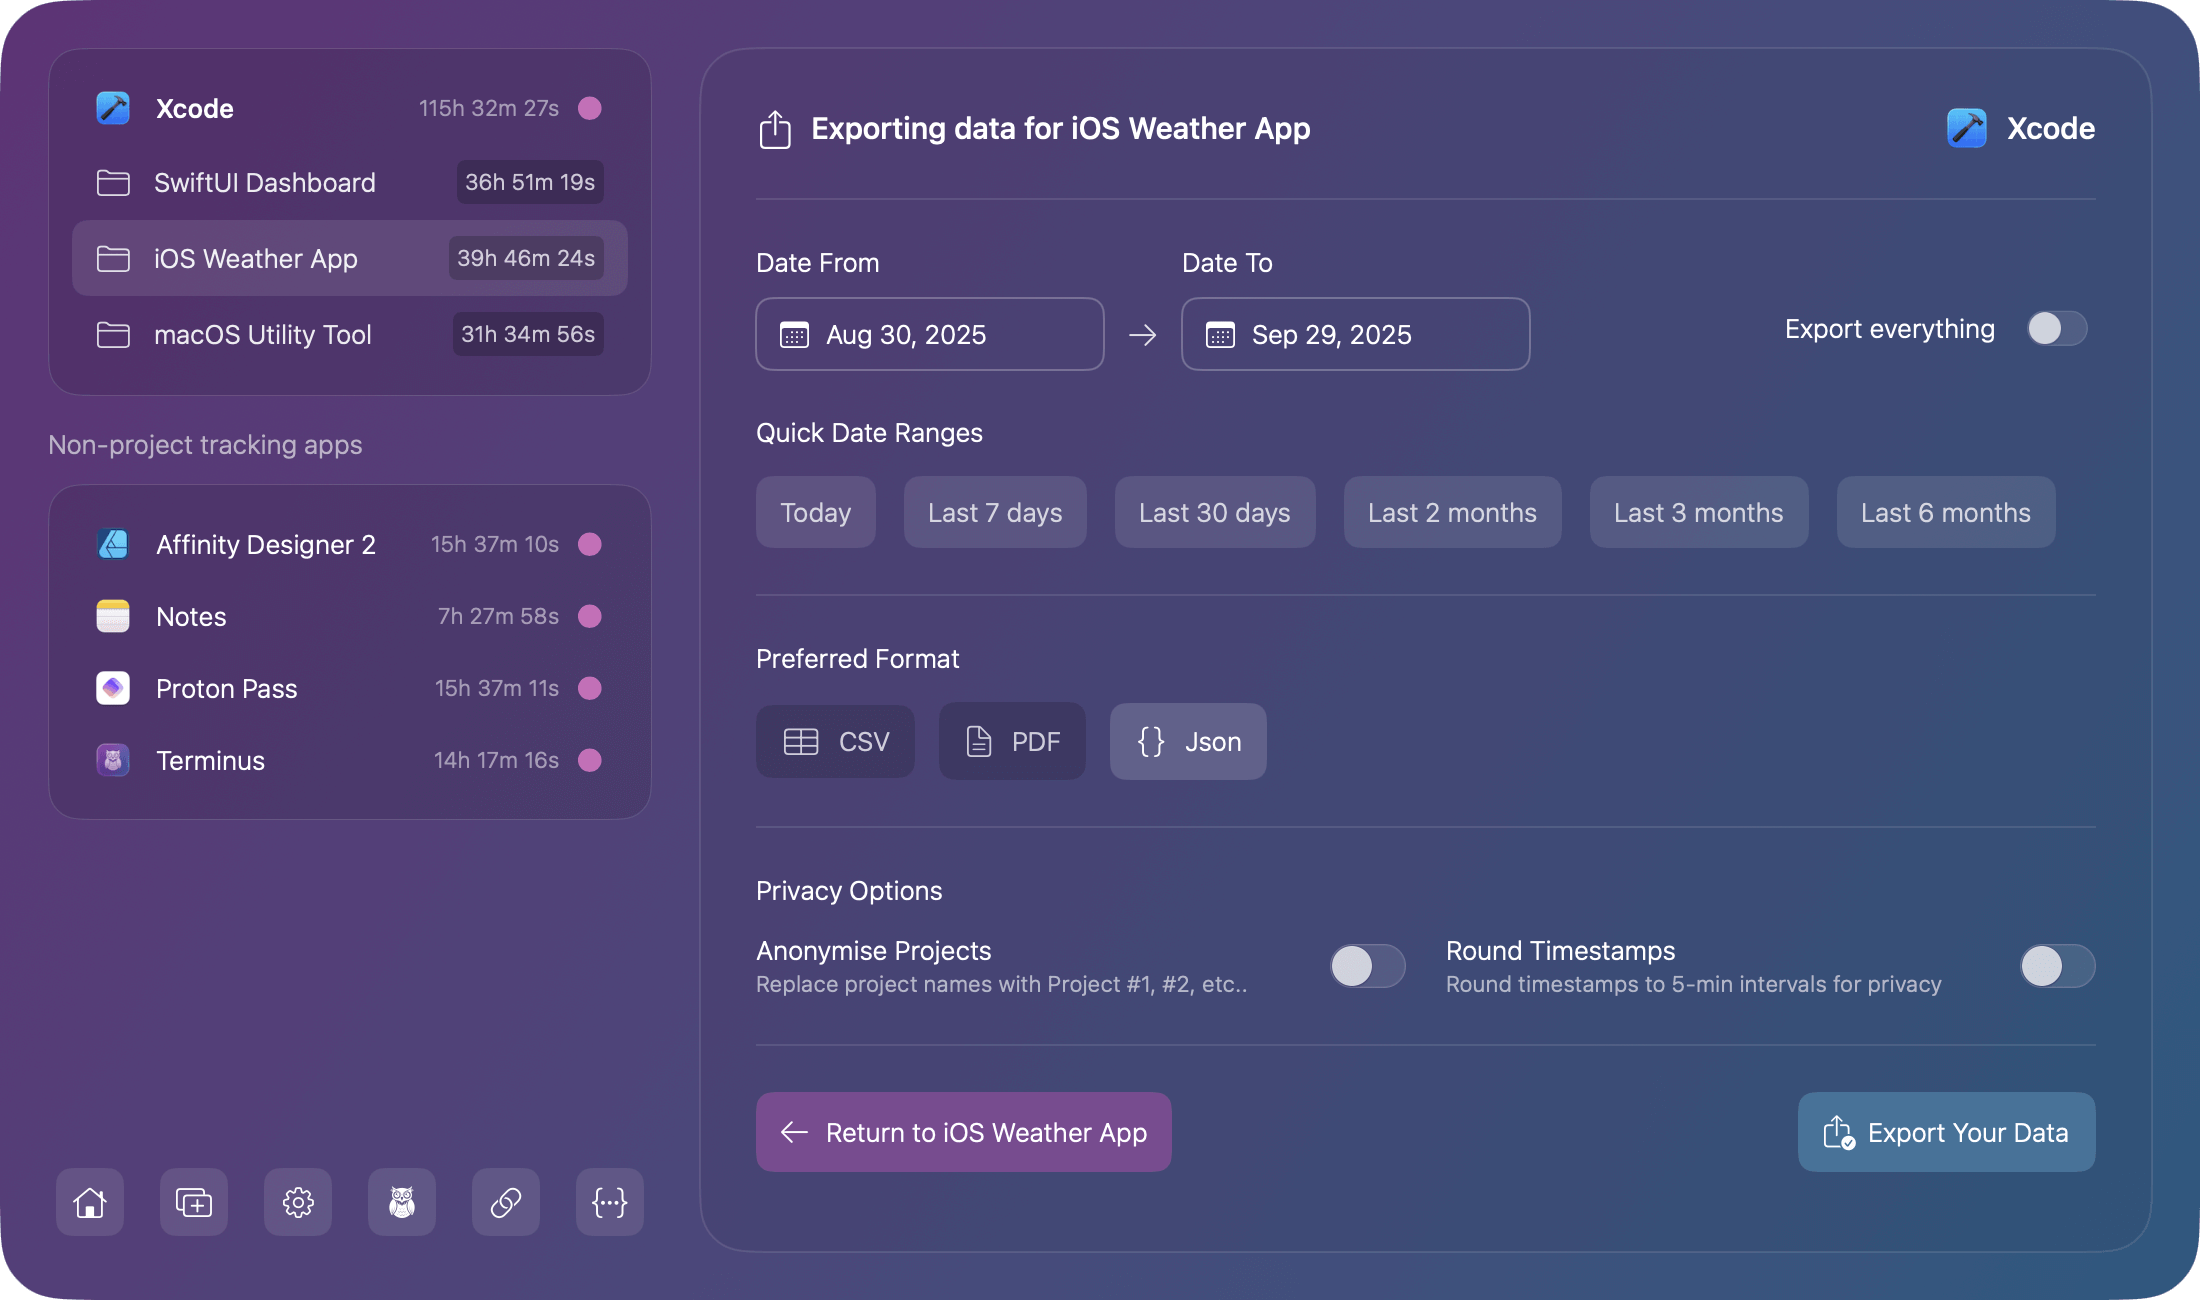Enable the Export everything toggle

tap(2055, 328)
